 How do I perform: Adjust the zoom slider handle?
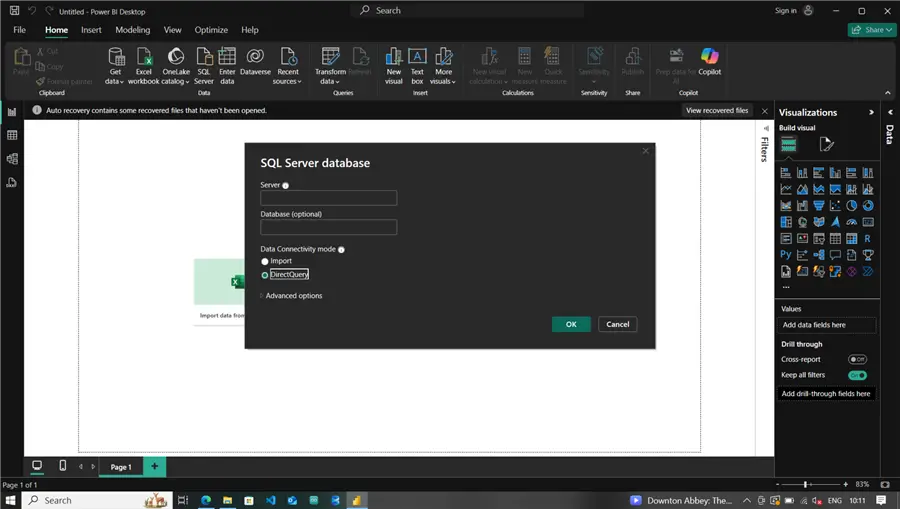click(x=805, y=485)
